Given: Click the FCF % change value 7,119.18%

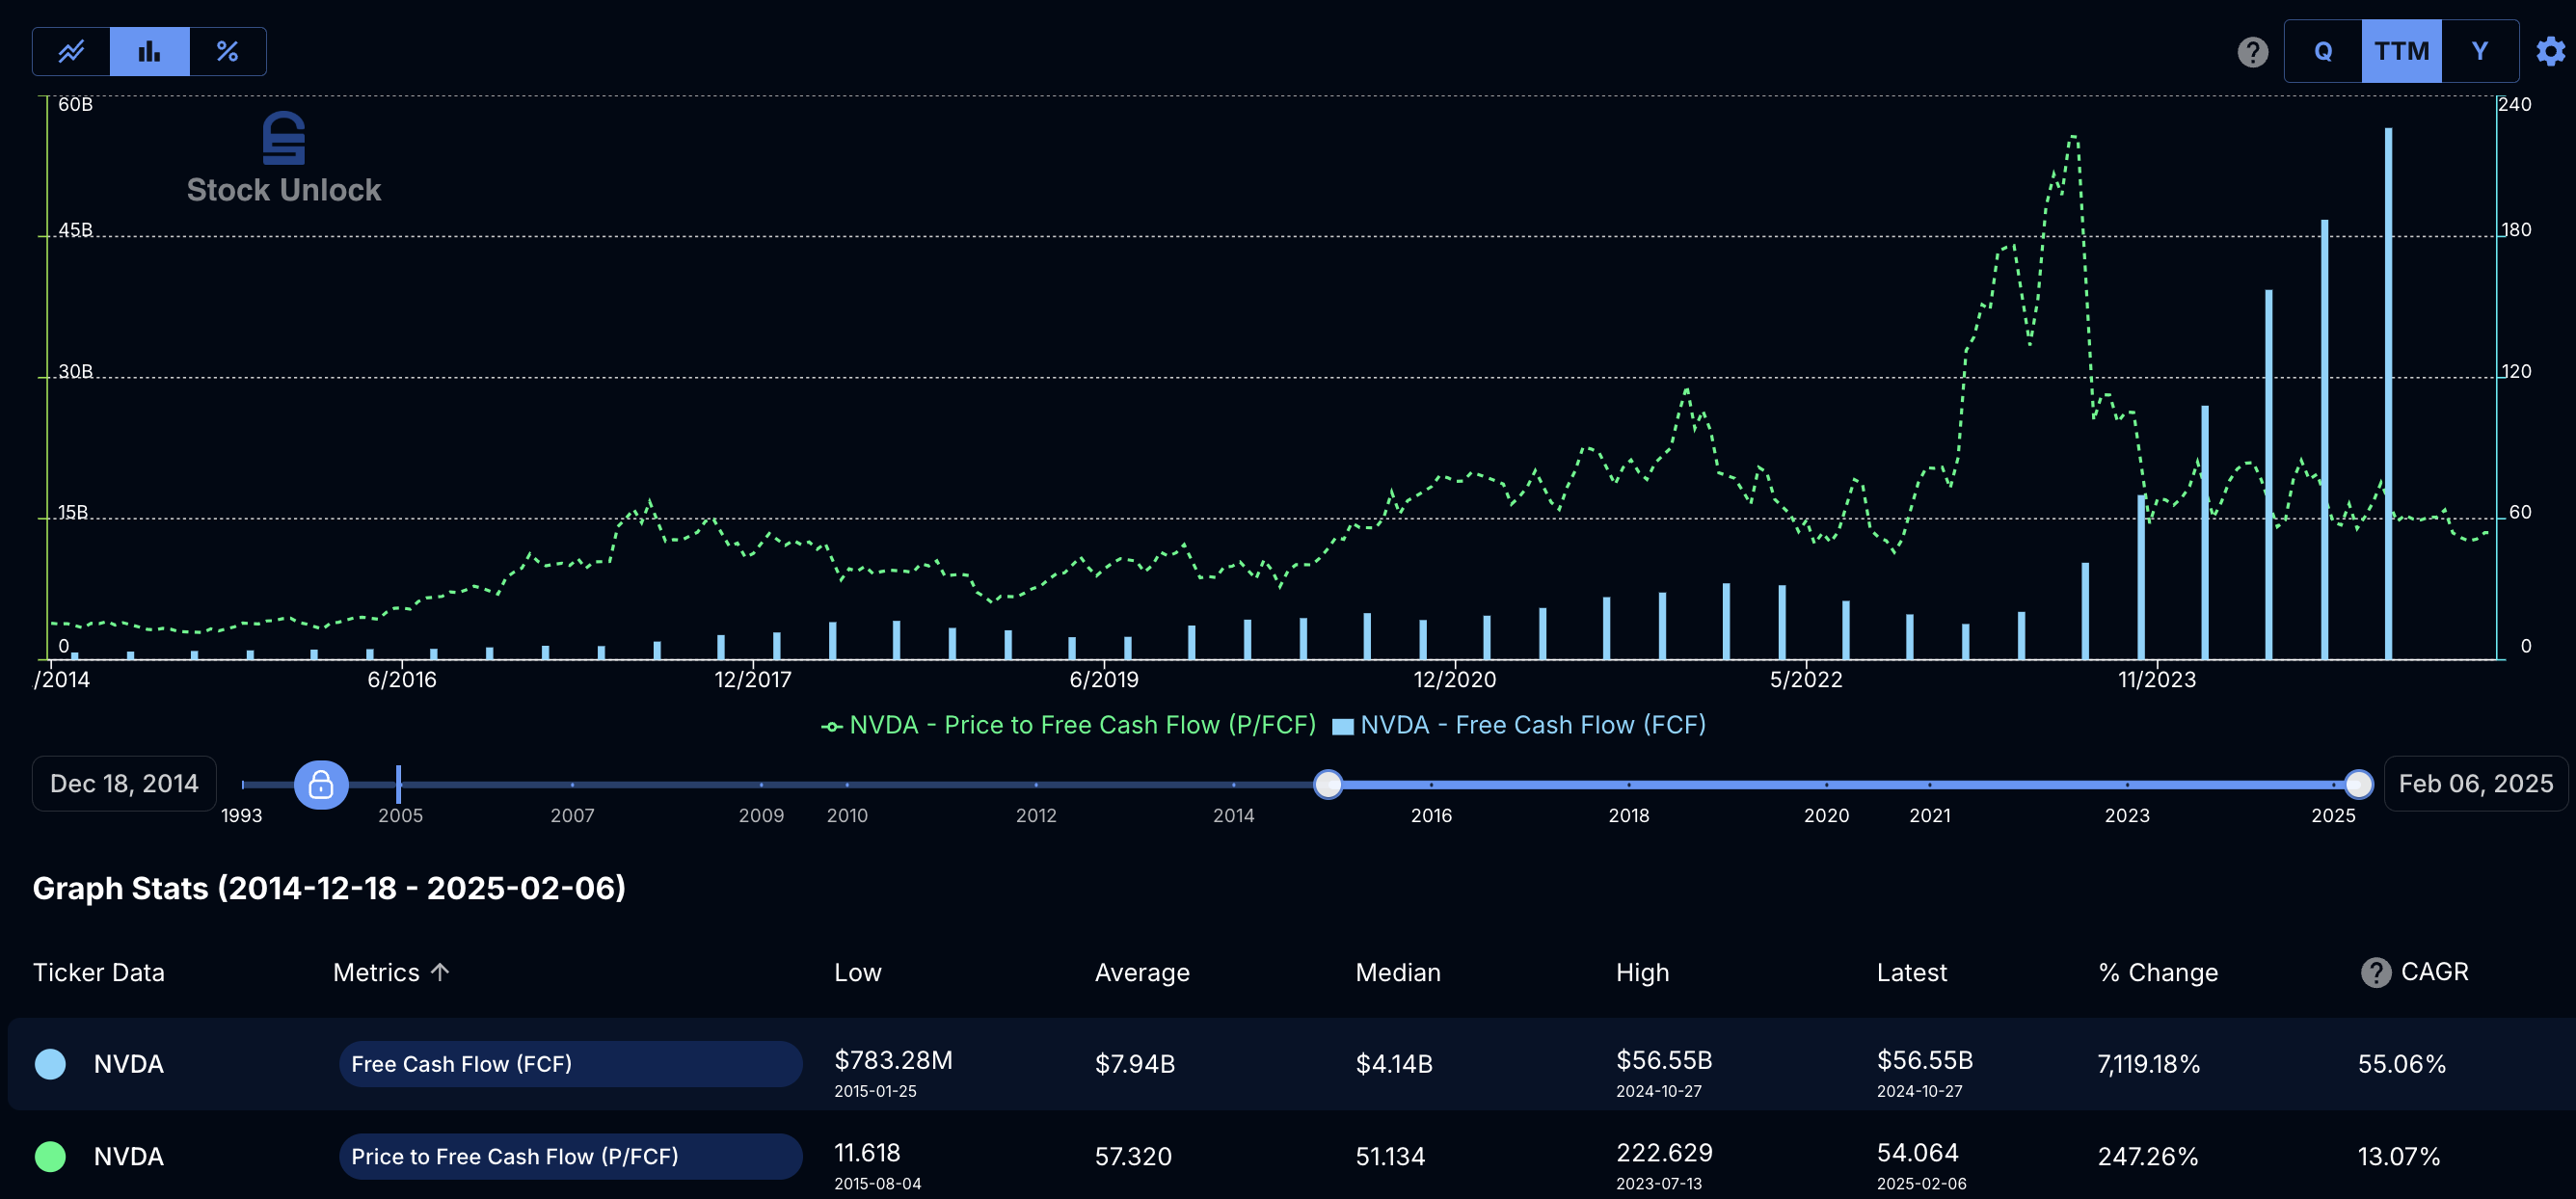Looking at the screenshot, I should 2149,1064.
